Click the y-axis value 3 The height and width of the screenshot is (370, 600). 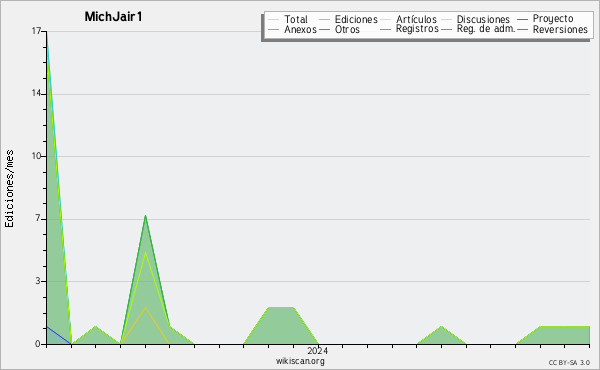[38, 281]
